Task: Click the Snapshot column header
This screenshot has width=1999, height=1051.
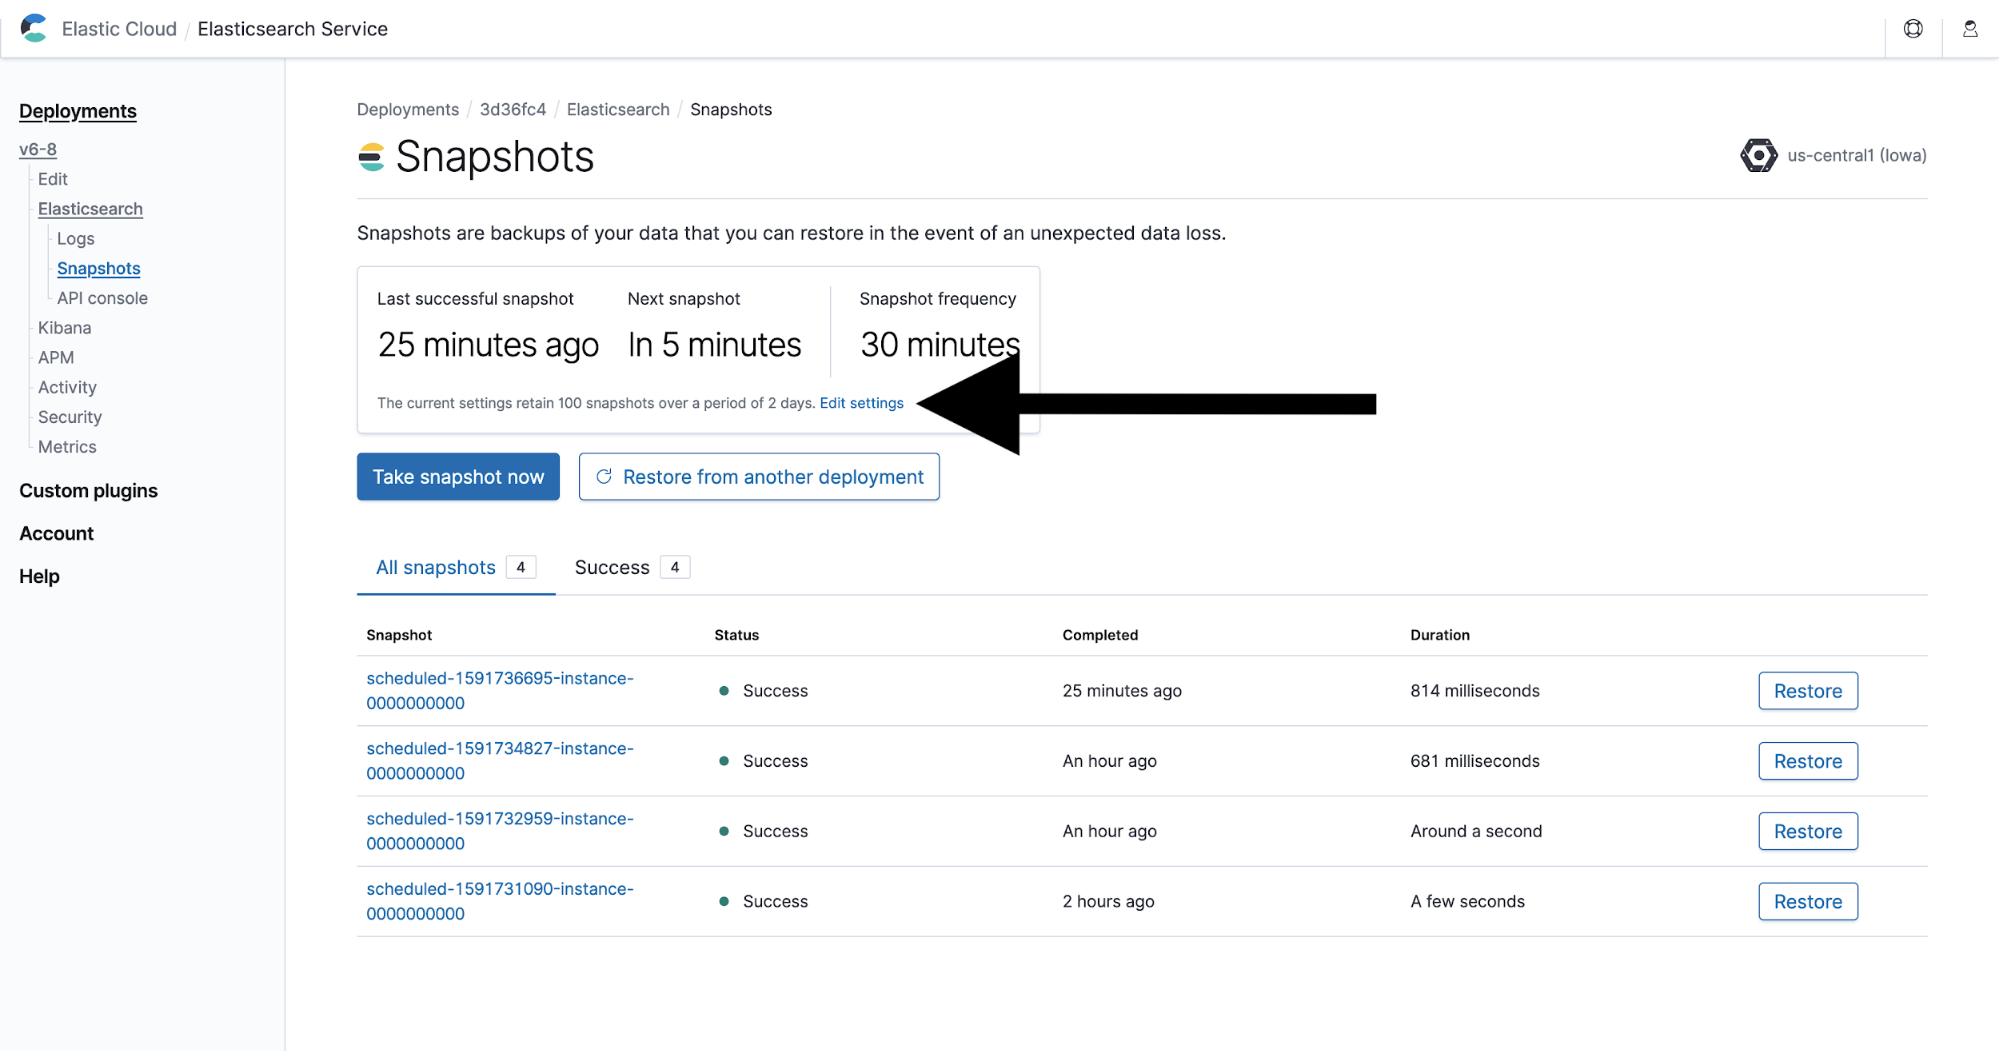Action: (x=399, y=635)
